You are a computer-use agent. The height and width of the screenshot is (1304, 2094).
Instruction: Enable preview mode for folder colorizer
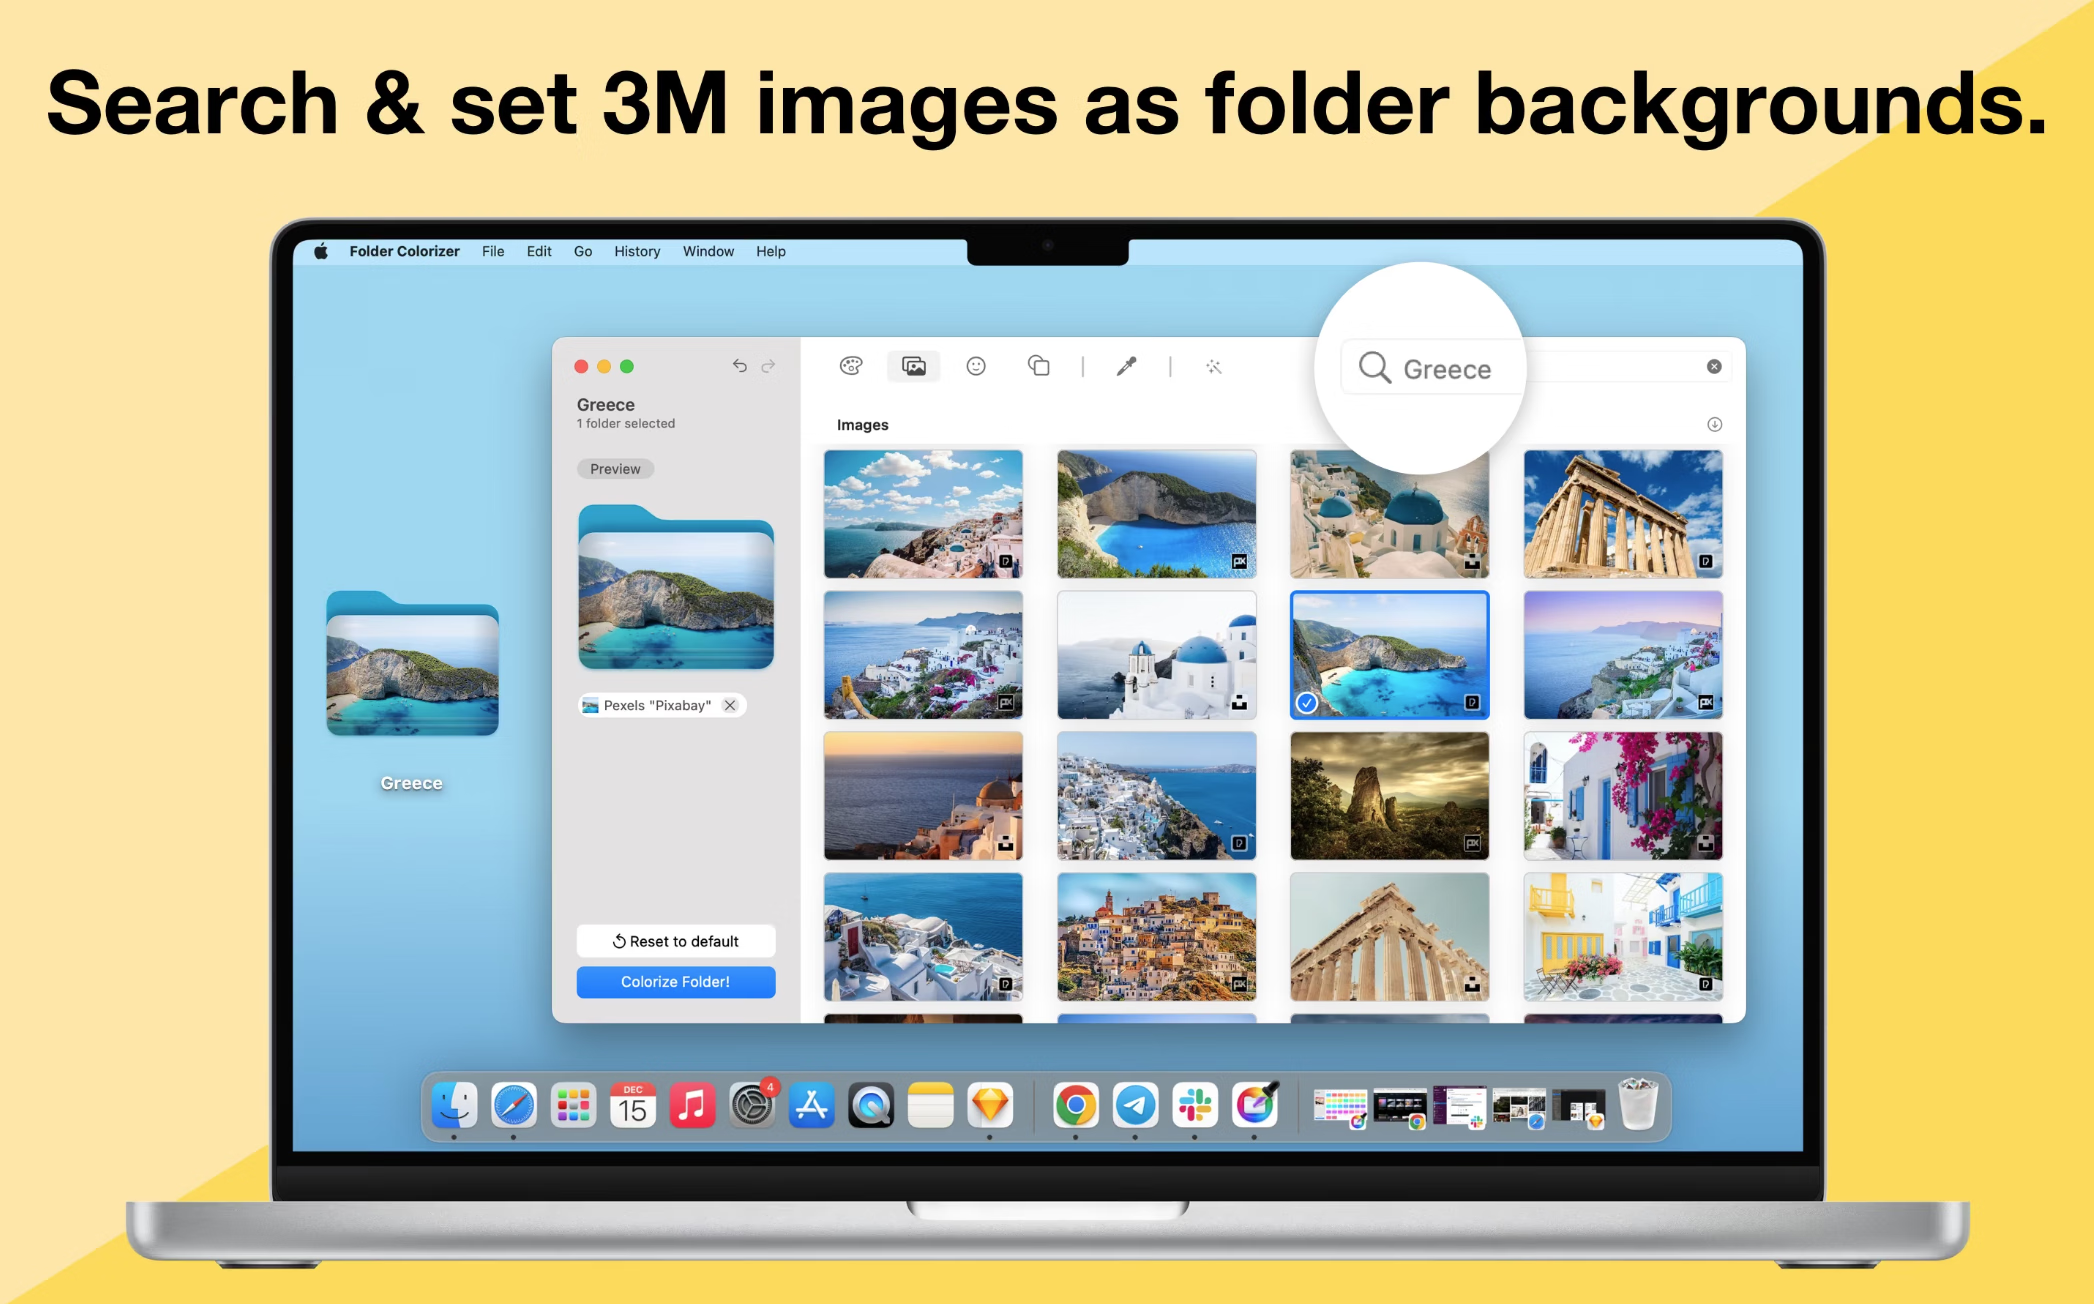tap(614, 466)
